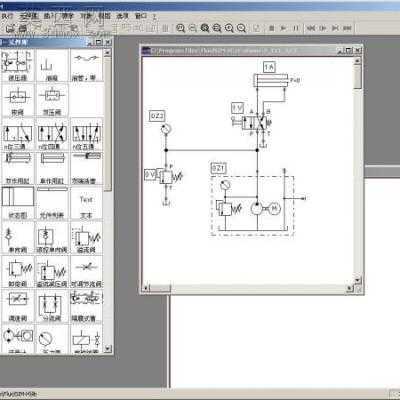Pick the relief valve symbol with spring

[x=86, y=237]
